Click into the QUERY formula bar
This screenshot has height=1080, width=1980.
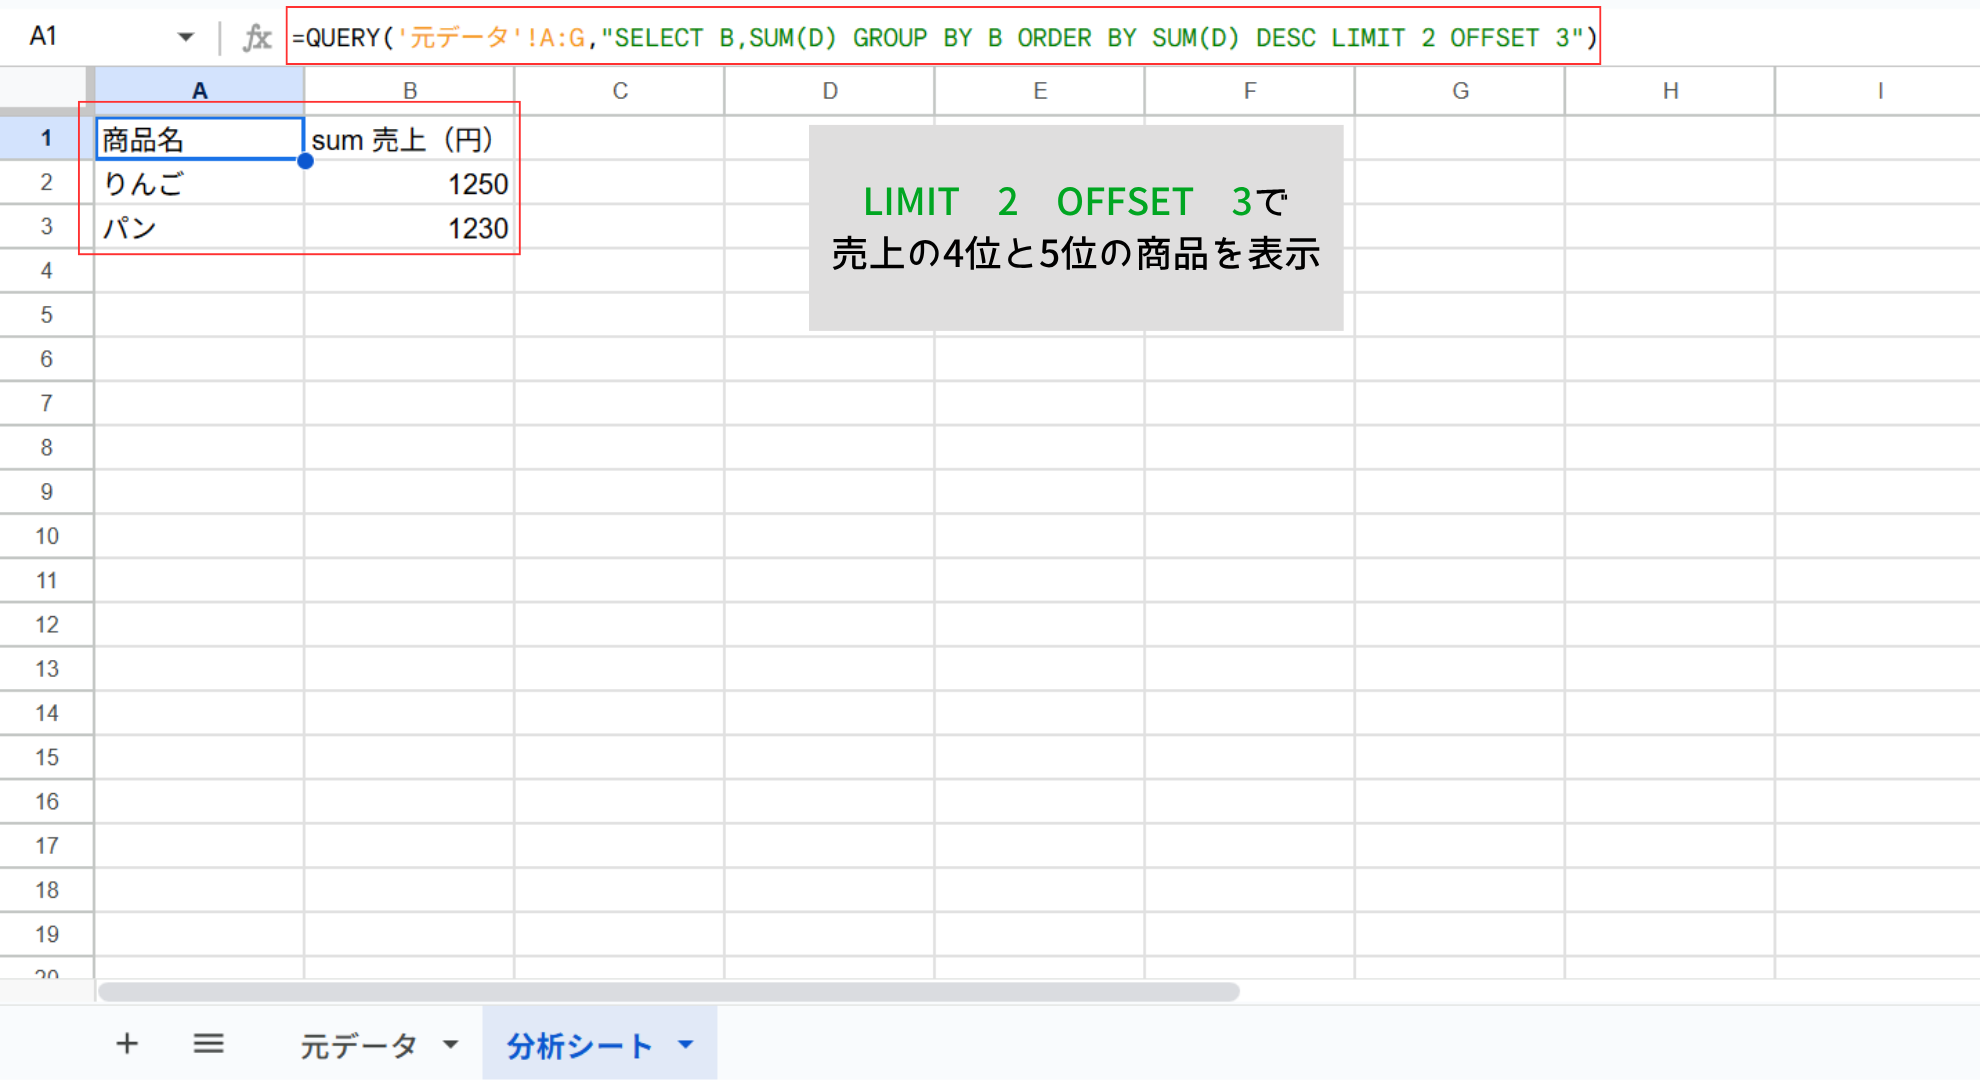click(943, 37)
